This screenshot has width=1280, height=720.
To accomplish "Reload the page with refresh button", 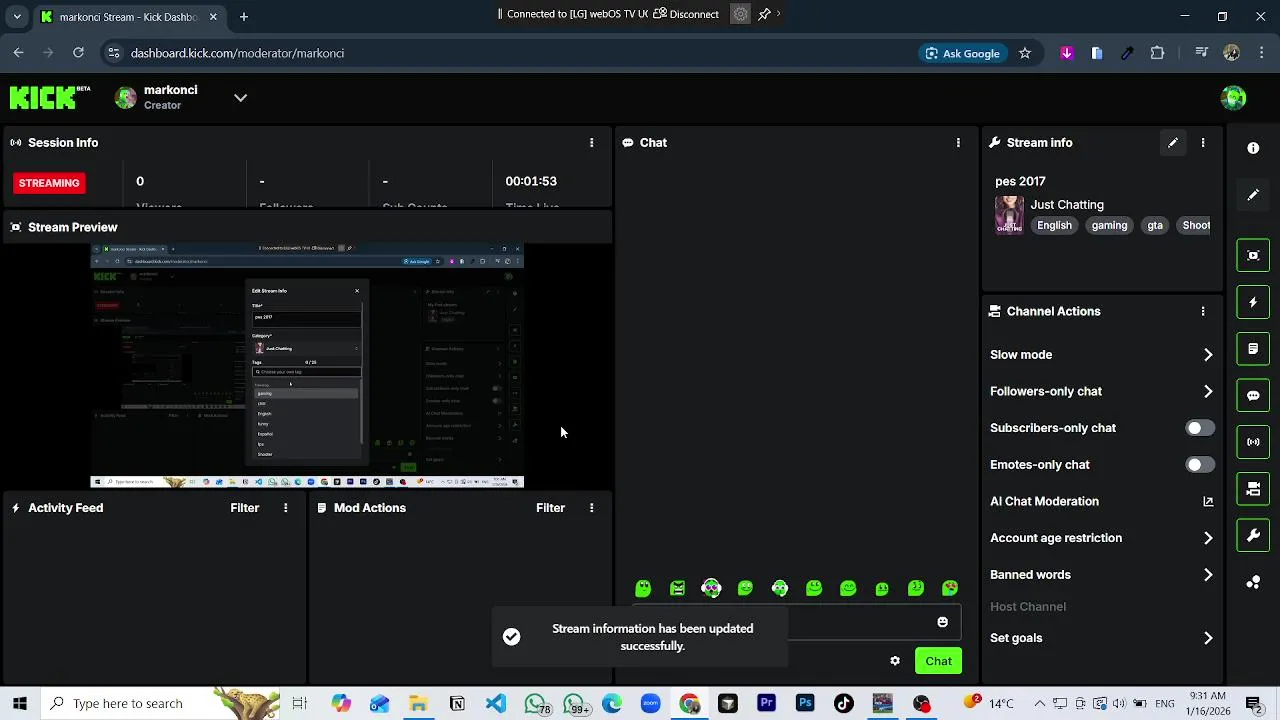I will coord(78,53).
